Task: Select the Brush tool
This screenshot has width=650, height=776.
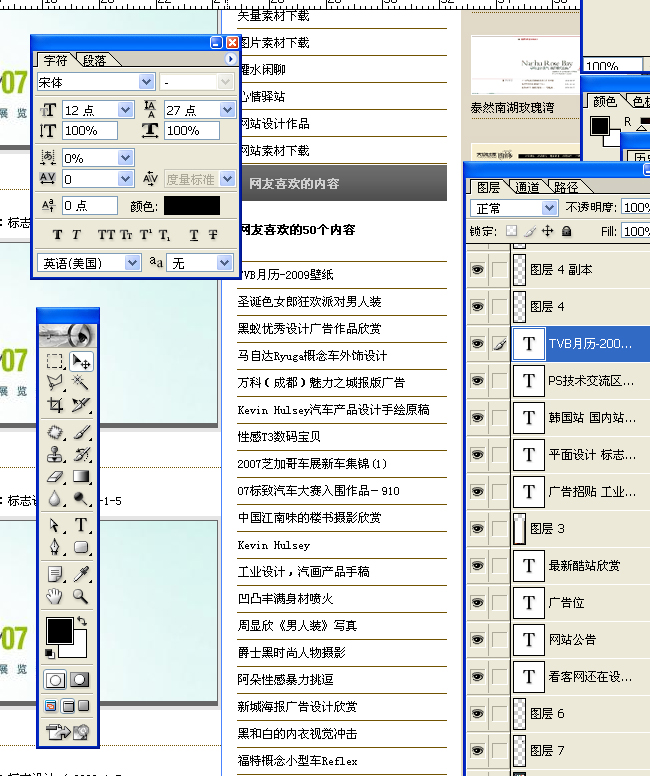Action: coord(81,433)
